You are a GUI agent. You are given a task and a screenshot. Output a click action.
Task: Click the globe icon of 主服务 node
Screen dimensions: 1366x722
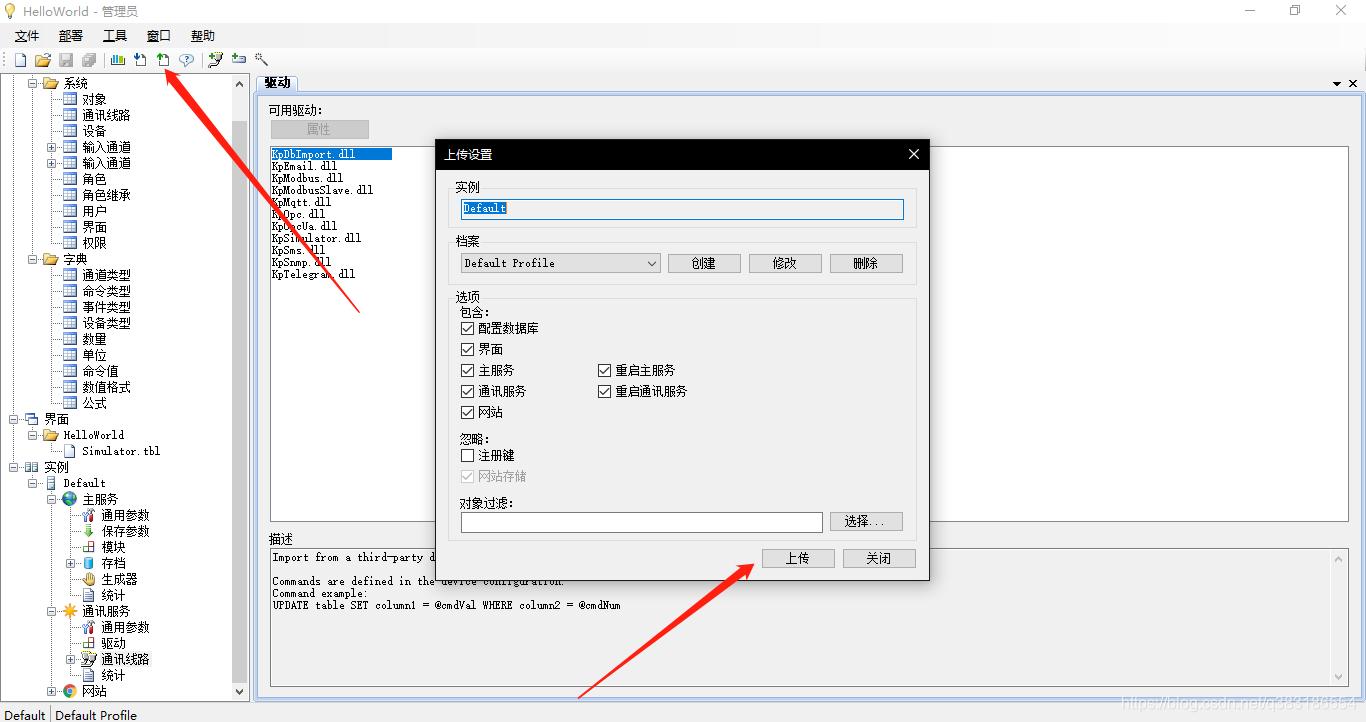coord(69,499)
